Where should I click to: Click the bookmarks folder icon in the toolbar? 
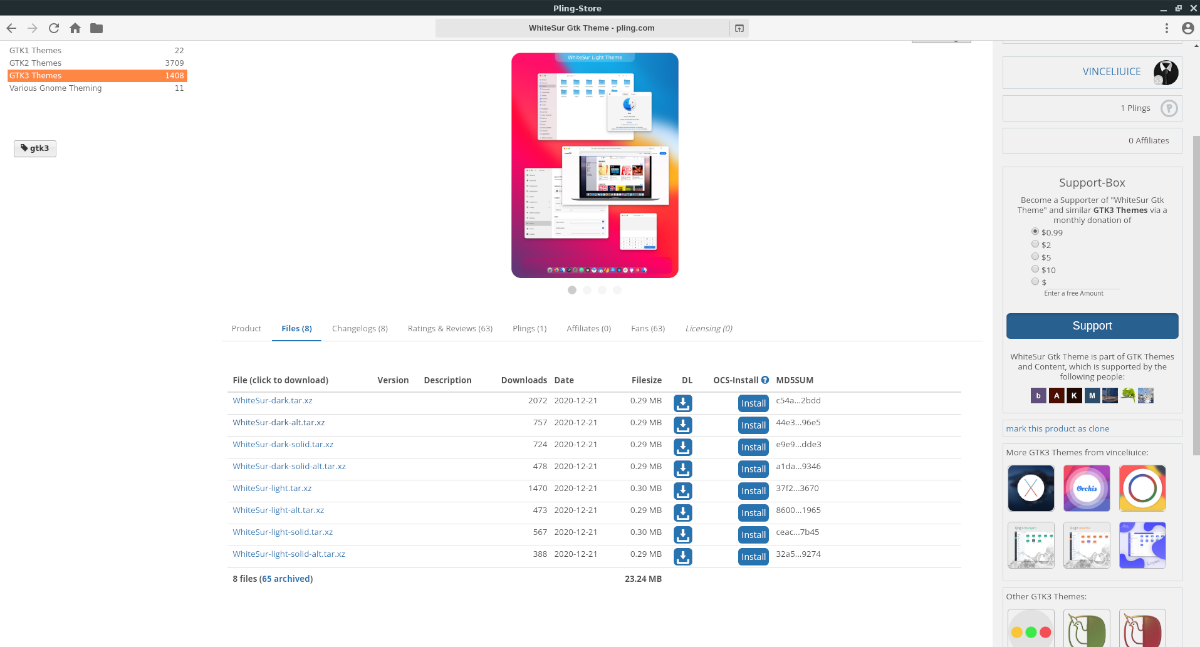(x=96, y=28)
